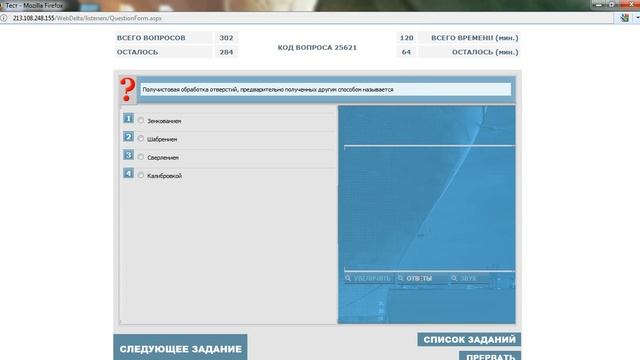
Task: Click answer text Сверлением
Action: pyautogui.click(x=163, y=158)
